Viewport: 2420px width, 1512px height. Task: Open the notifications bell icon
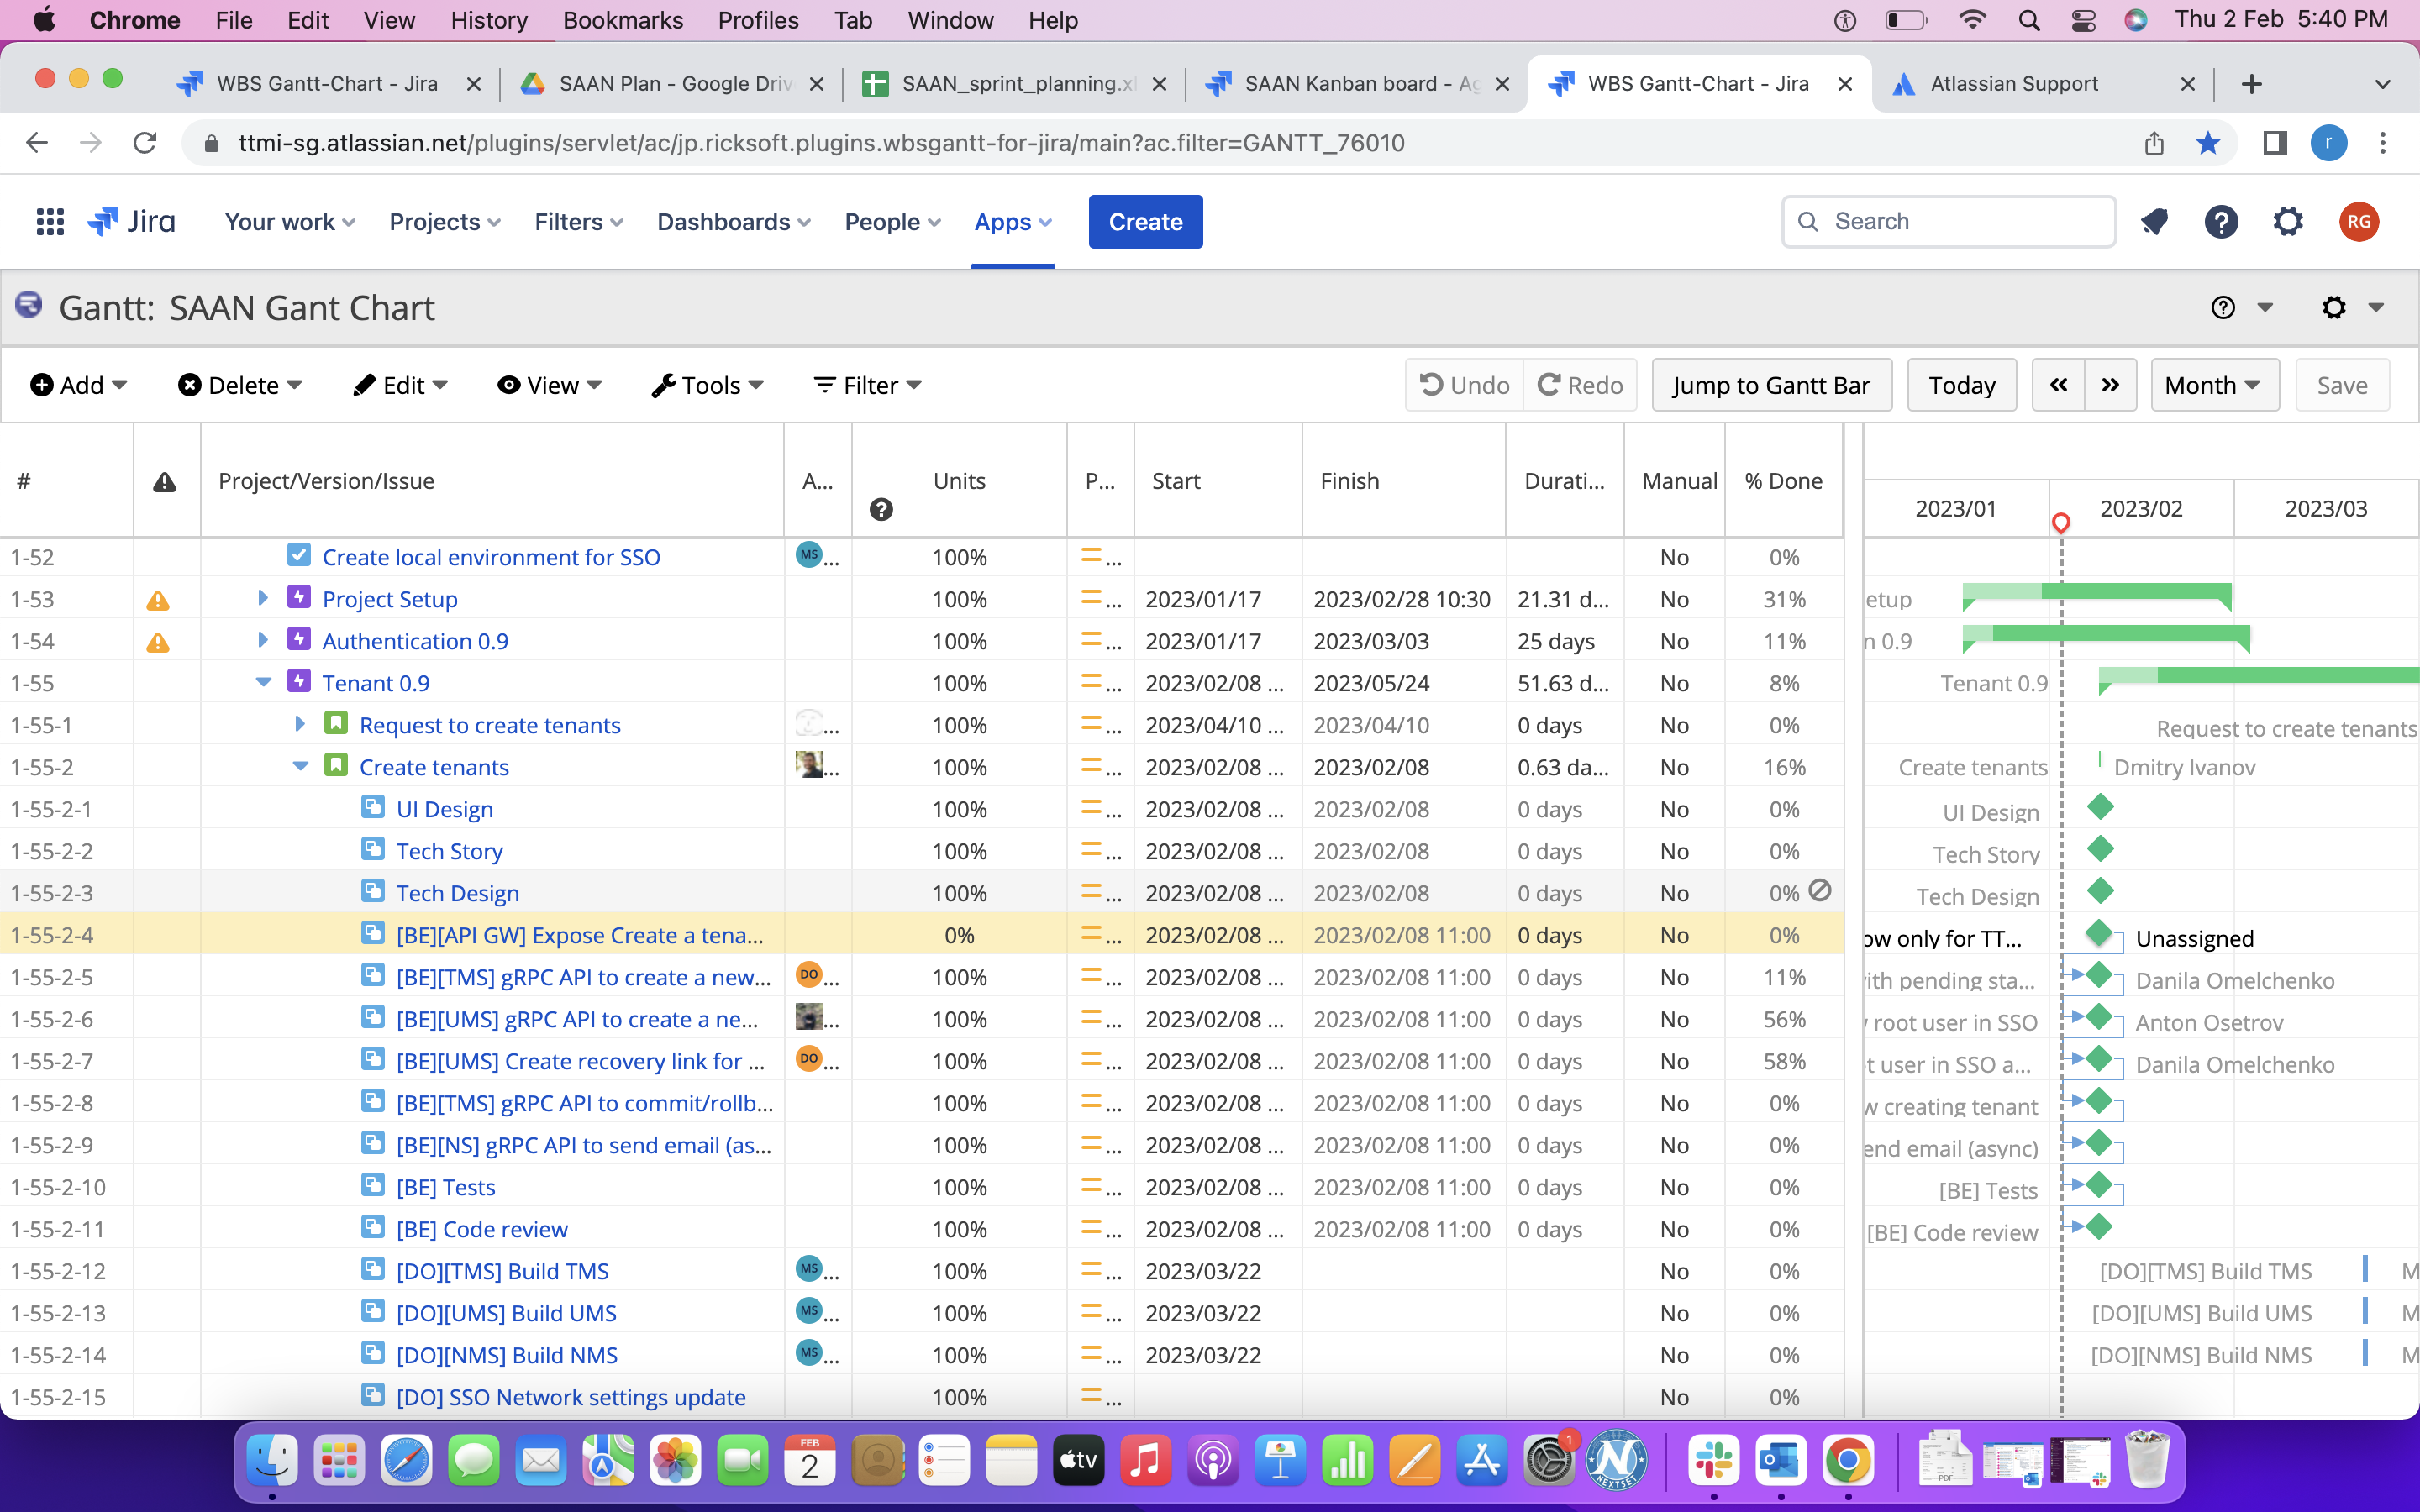(2155, 222)
